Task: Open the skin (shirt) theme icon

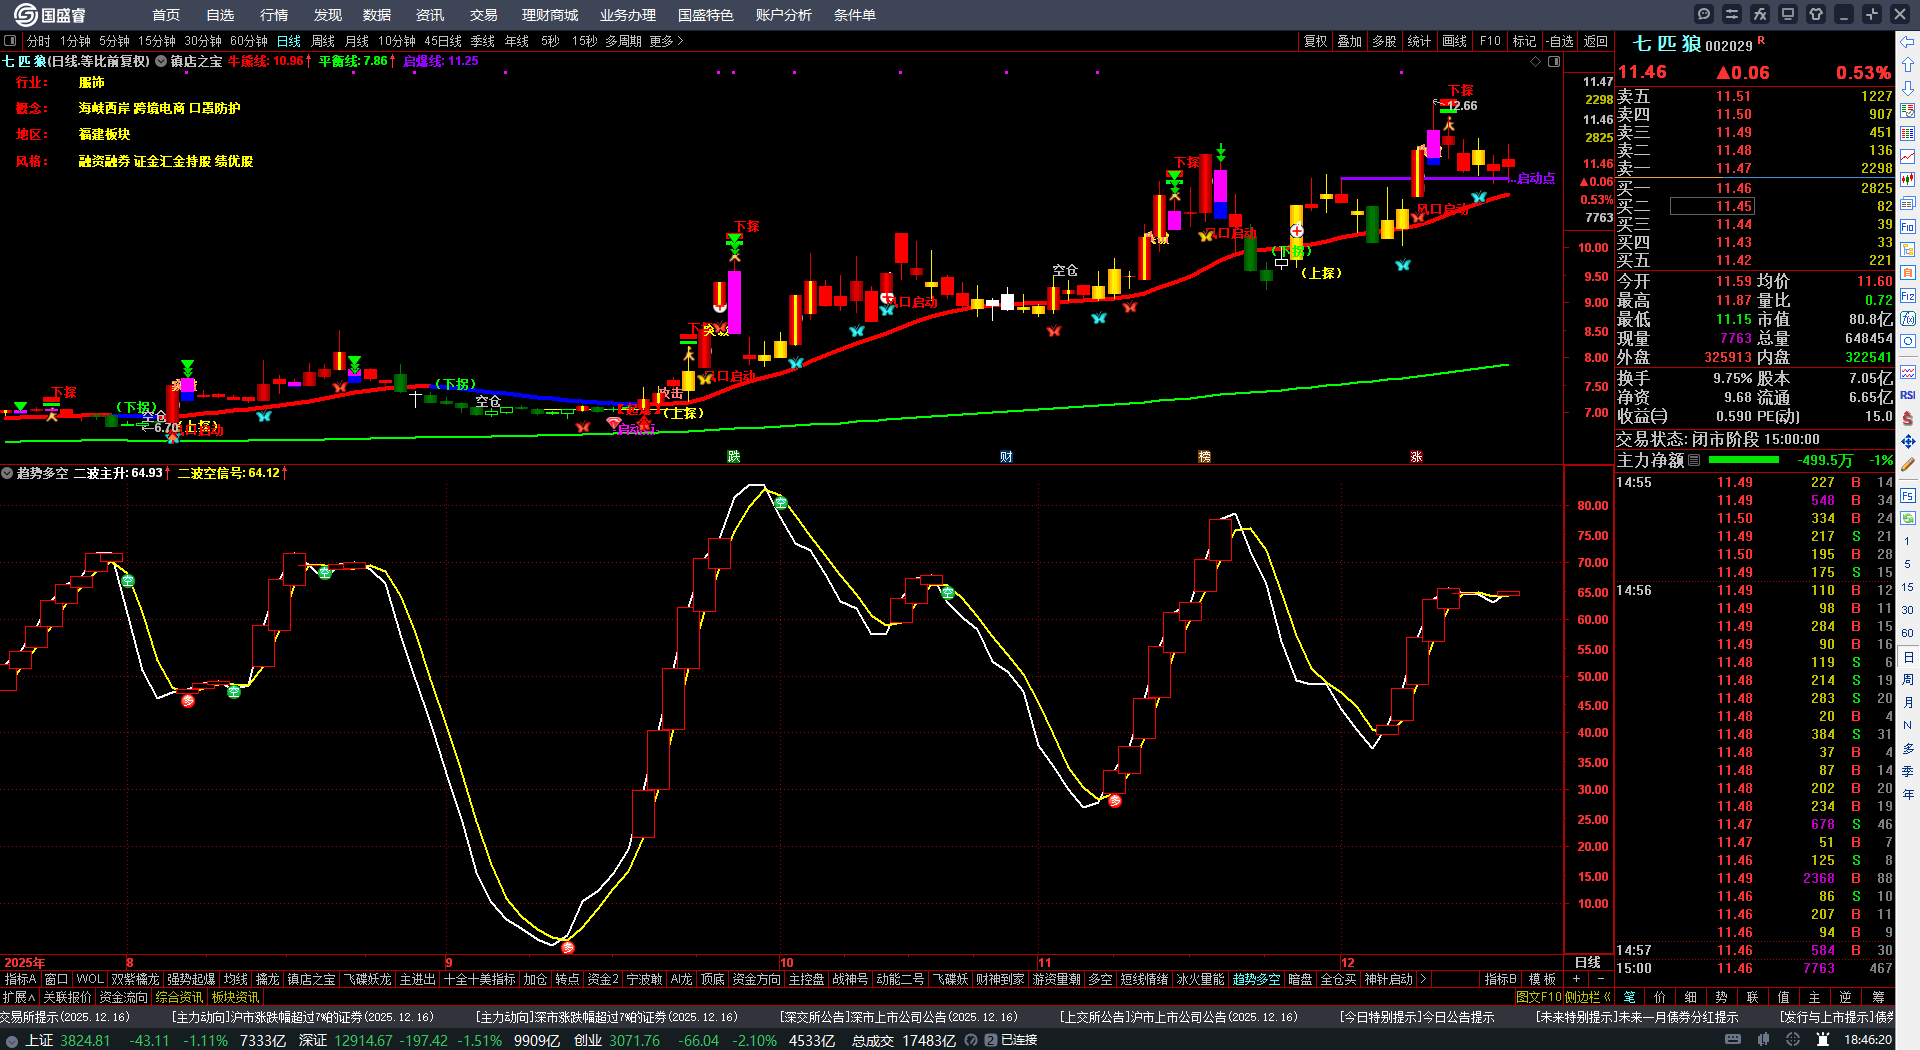Action: pyautogui.click(x=1816, y=14)
